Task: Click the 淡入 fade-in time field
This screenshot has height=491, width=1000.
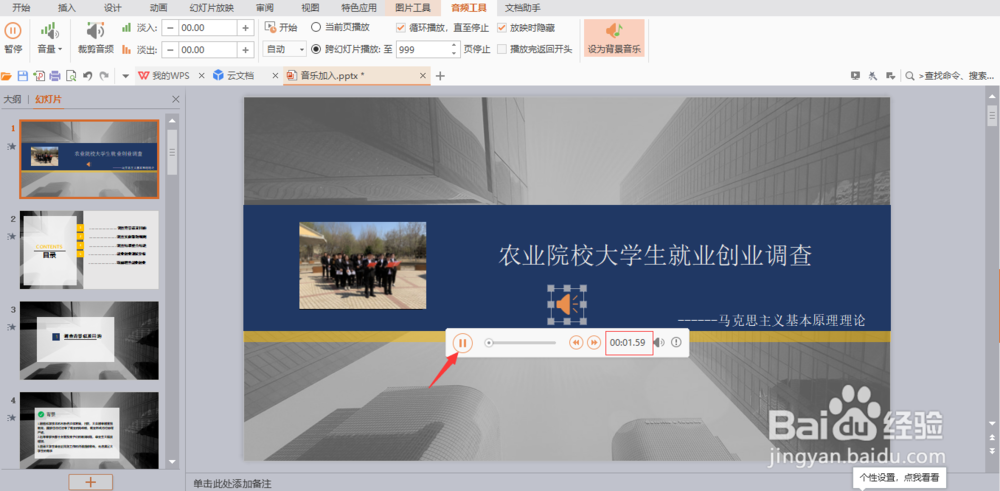Action: click(x=207, y=28)
